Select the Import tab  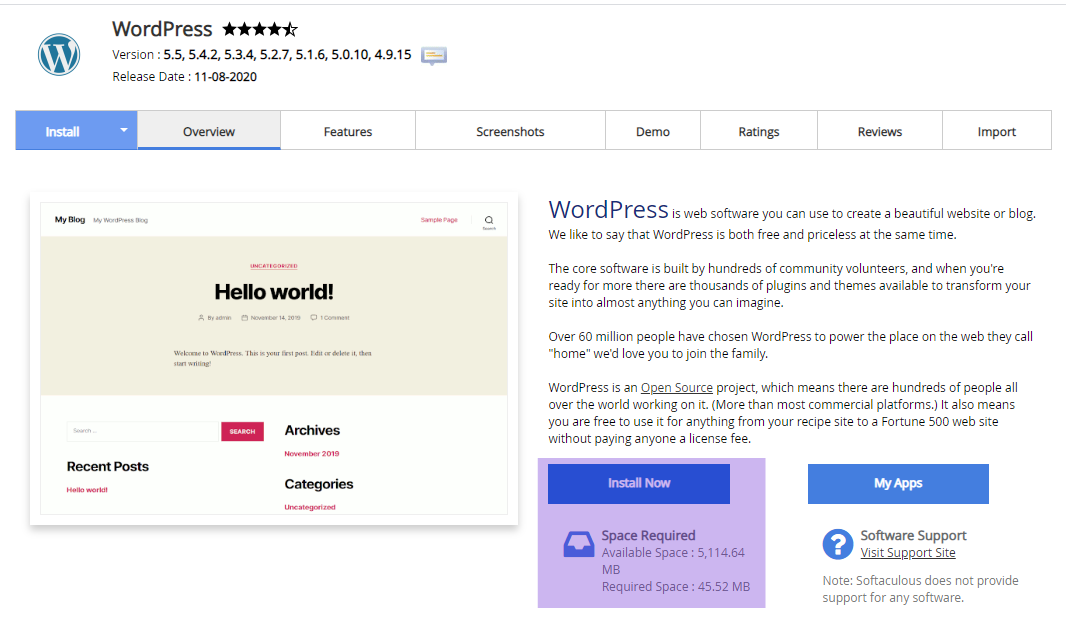(x=997, y=131)
